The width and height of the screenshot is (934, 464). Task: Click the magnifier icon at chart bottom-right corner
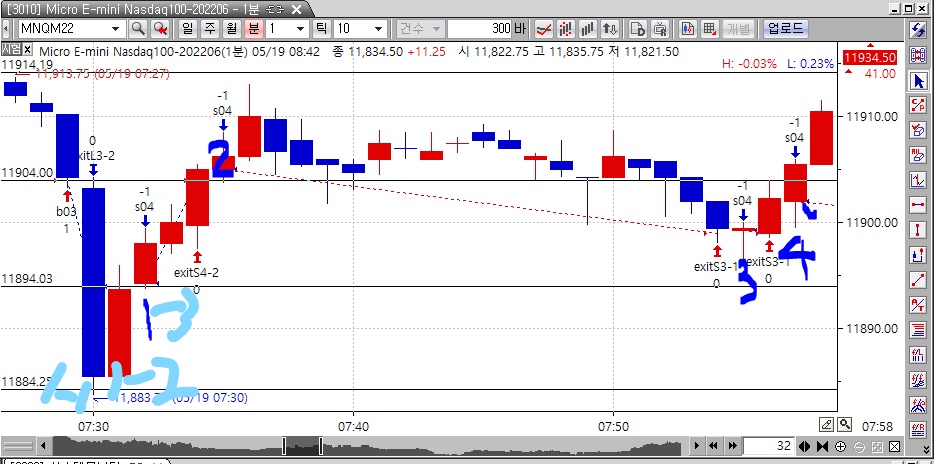[x=846, y=424]
